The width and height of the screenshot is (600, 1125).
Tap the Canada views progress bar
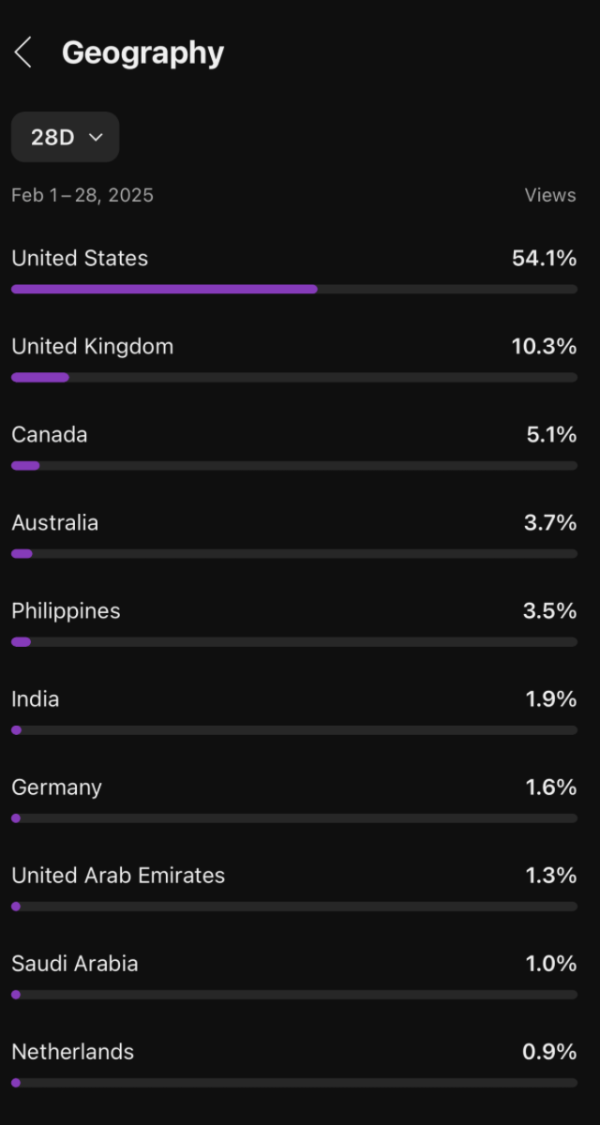coord(294,466)
